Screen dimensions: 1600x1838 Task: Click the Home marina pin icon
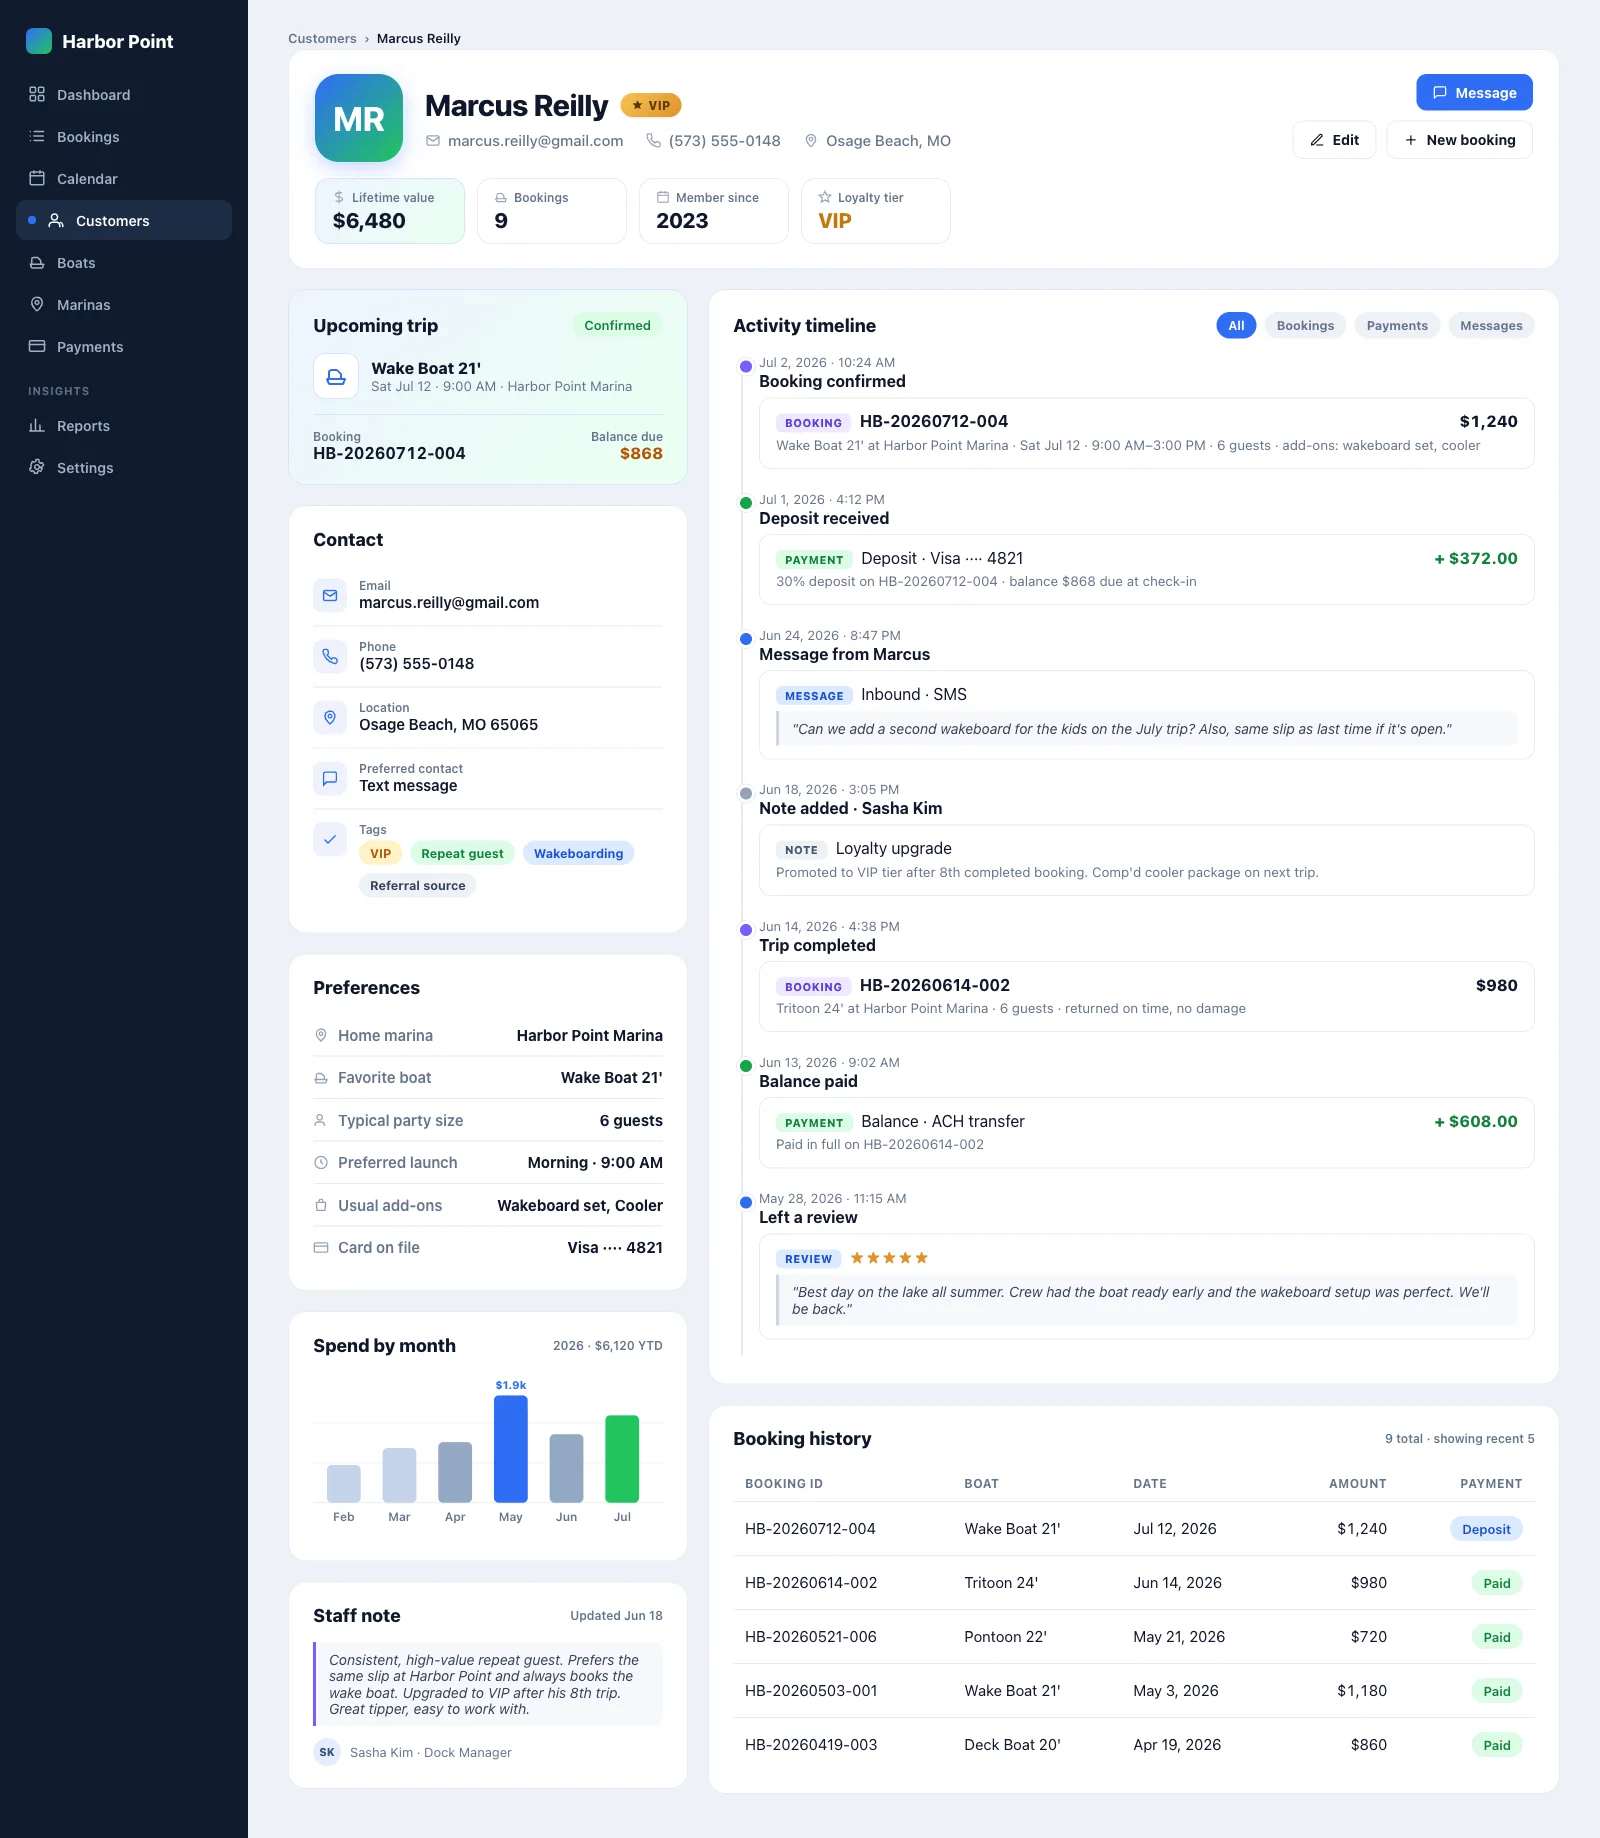click(x=321, y=1035)
